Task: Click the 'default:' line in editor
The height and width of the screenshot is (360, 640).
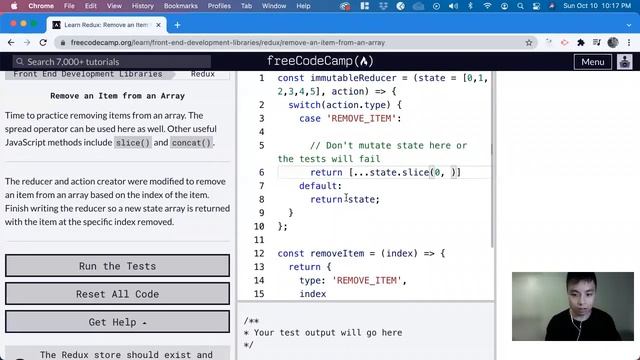Action: coord(320,186)
